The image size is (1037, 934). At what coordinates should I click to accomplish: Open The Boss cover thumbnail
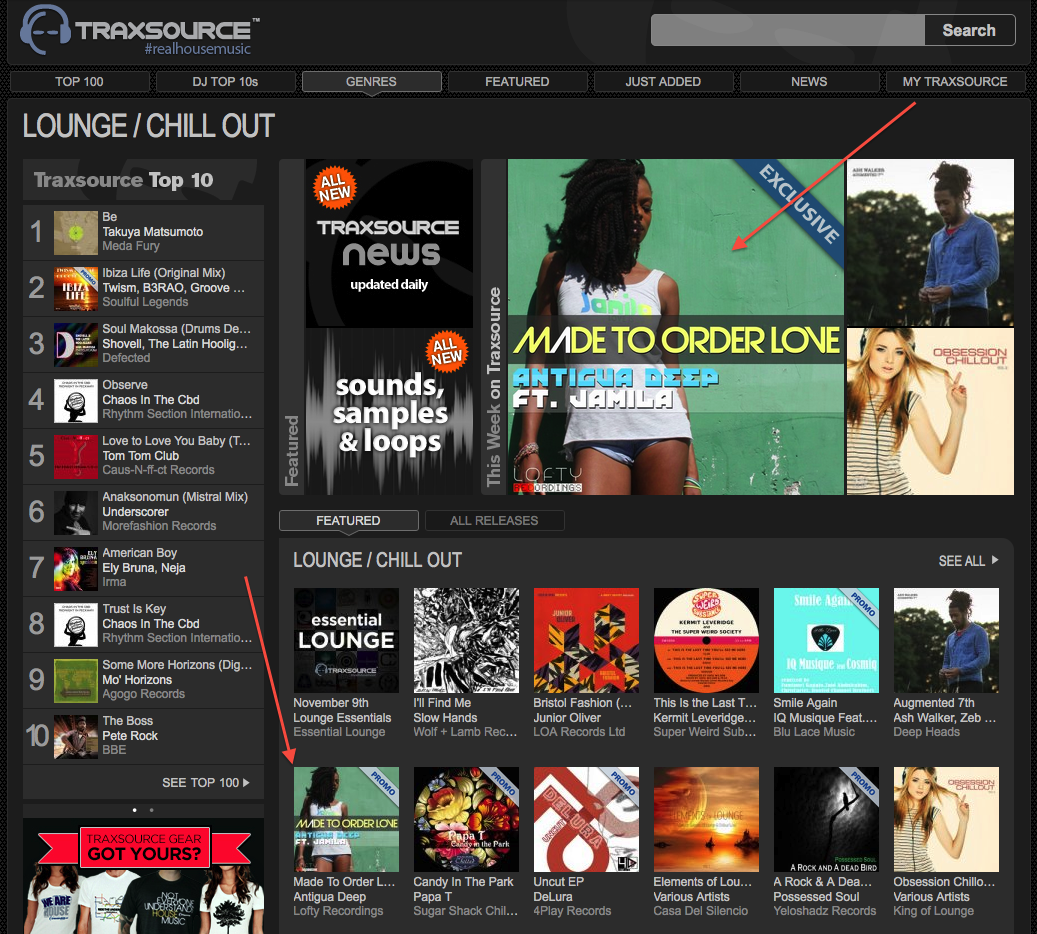[x=76, y=737]
